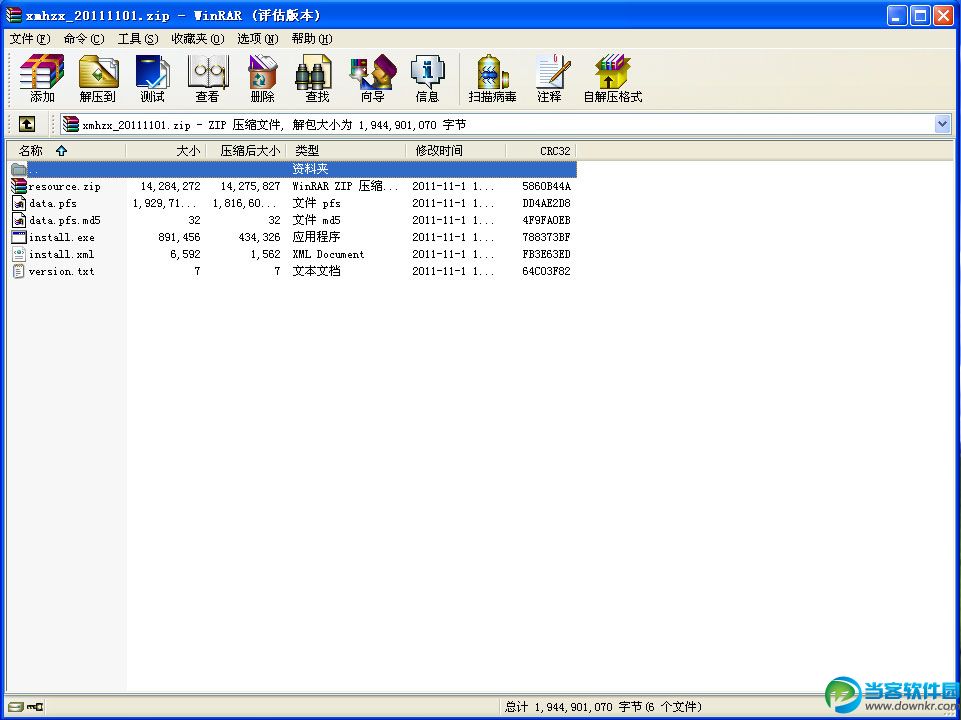Screen dimensions: 961x720
Task: Click size value 6,592 for install.xml
Action: pyautogui.click(x=185, y=254)
